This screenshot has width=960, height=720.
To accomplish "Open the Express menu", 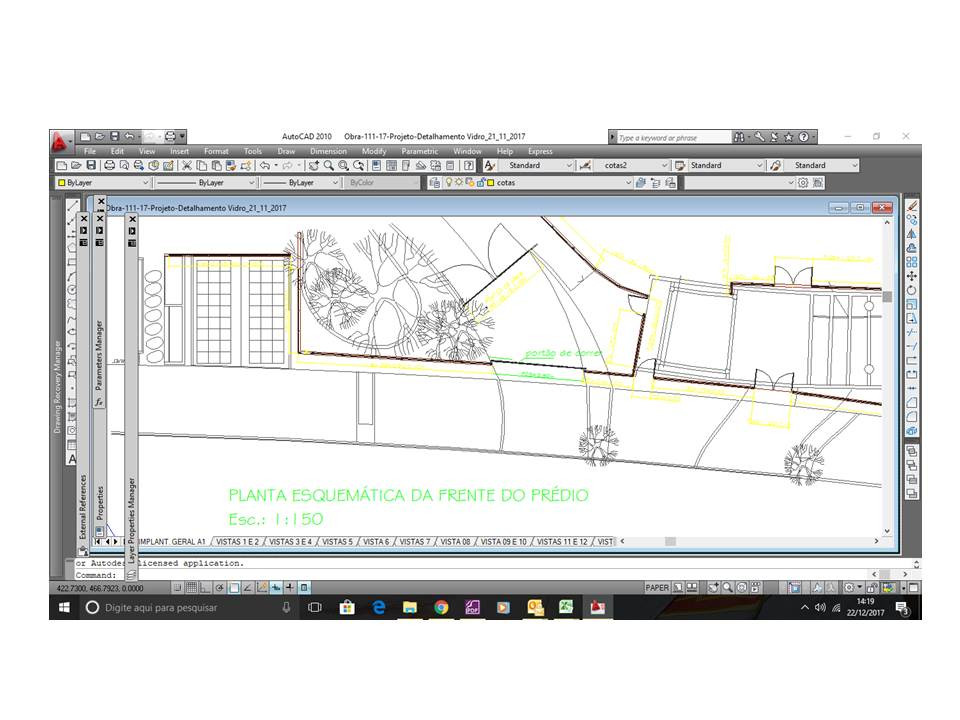I will pyautogui.click(x=540, y=151).
